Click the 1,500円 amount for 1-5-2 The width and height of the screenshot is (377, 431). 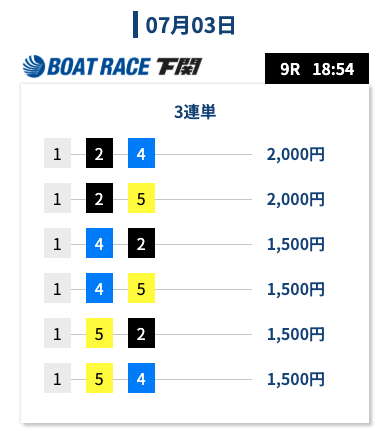point(295,334)
